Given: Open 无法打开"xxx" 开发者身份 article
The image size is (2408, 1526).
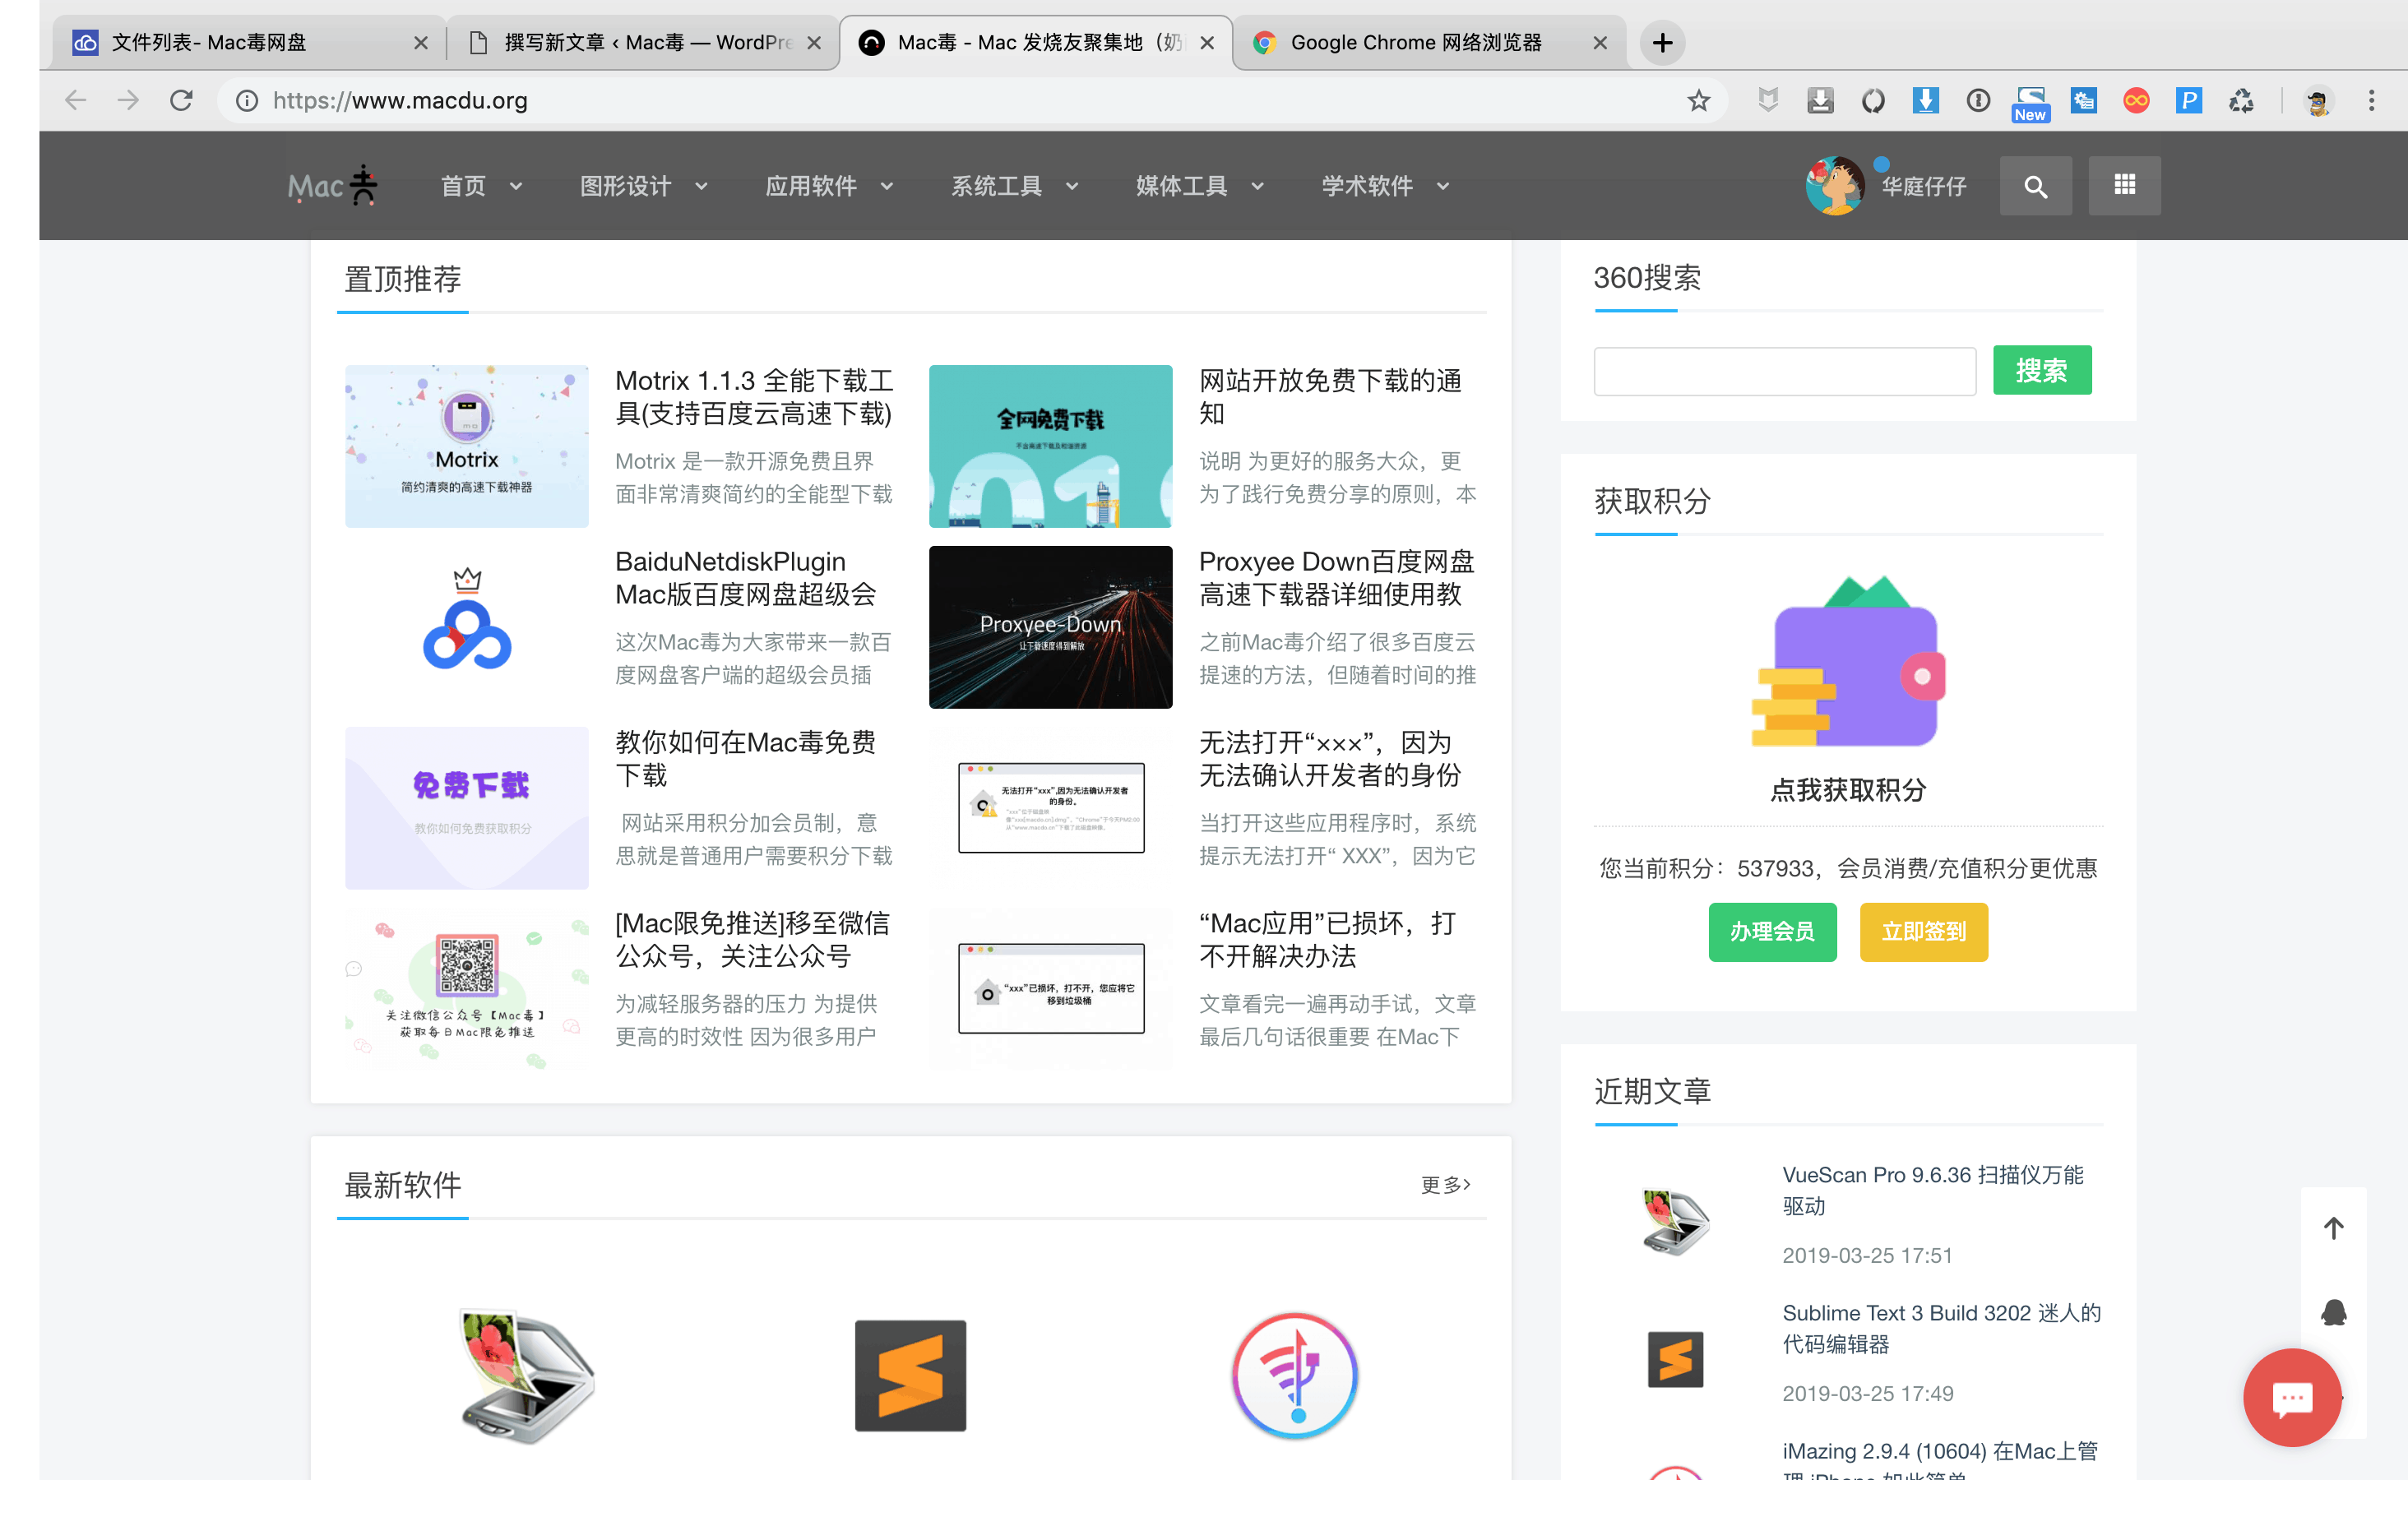Looking at the screenshot, I should (x=1330, y=759).
